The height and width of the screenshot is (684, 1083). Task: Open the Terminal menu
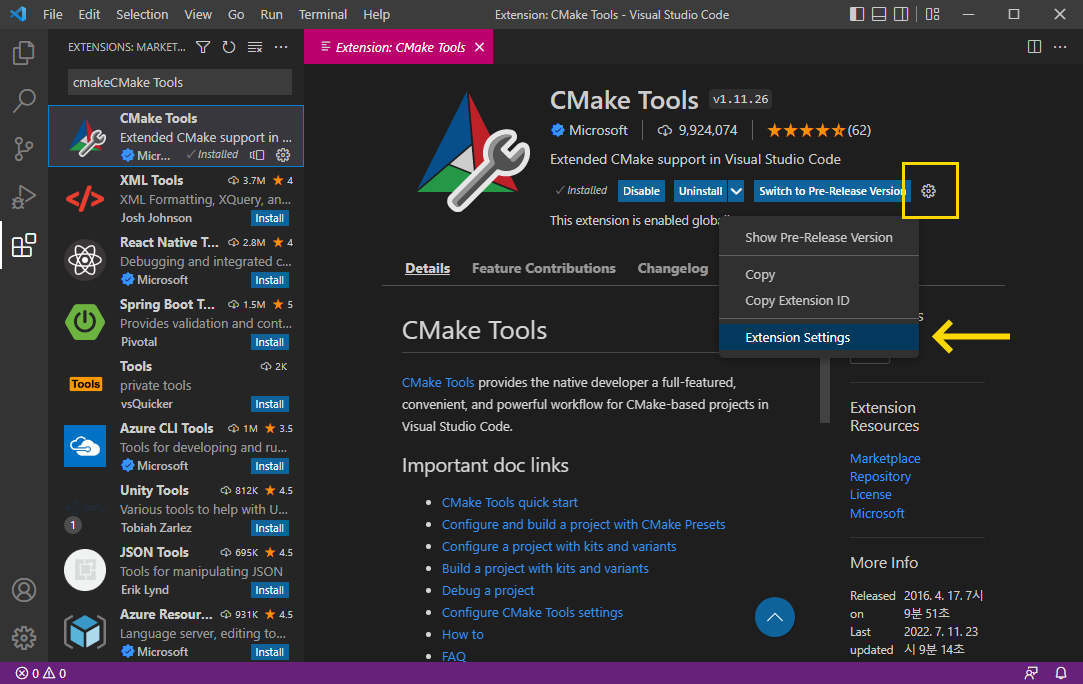click(323, 15)
